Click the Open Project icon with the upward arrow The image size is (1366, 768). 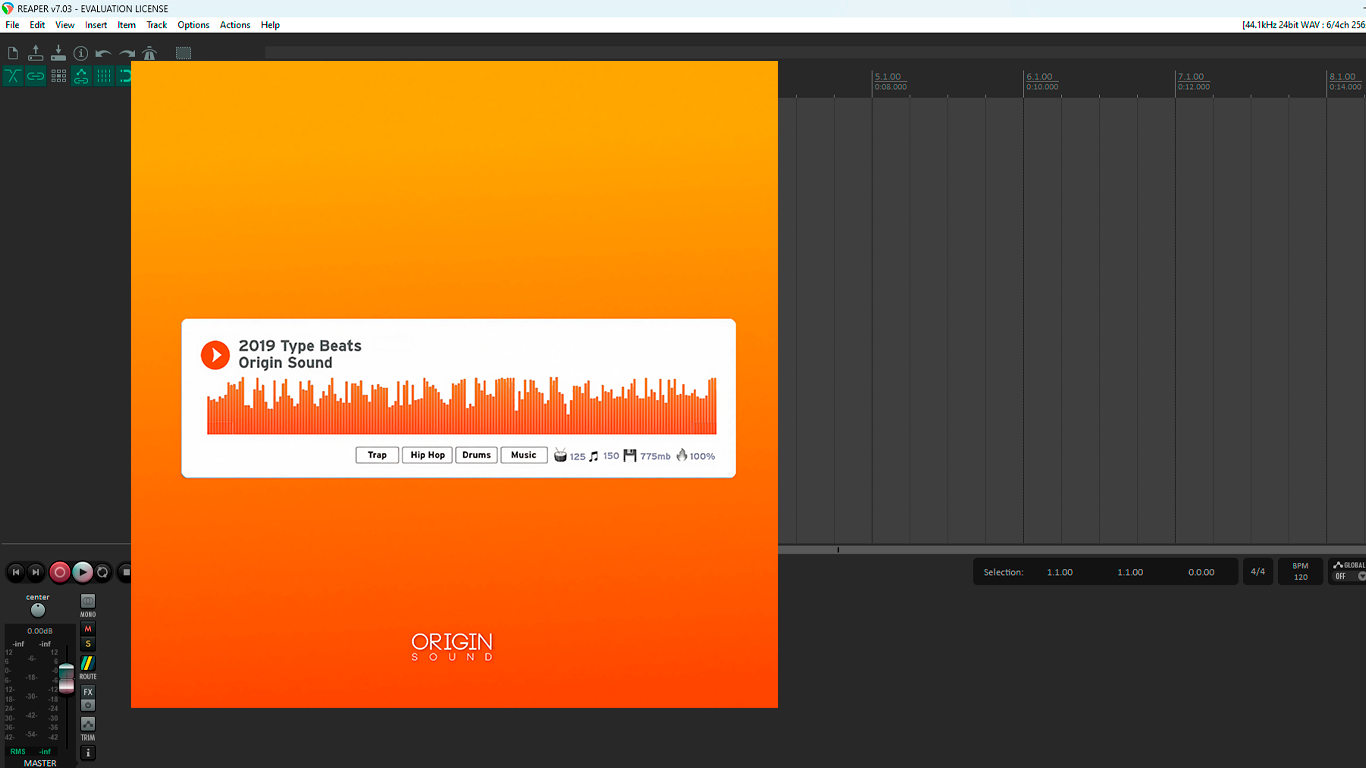pyautogui.click(x=36, y=53)
